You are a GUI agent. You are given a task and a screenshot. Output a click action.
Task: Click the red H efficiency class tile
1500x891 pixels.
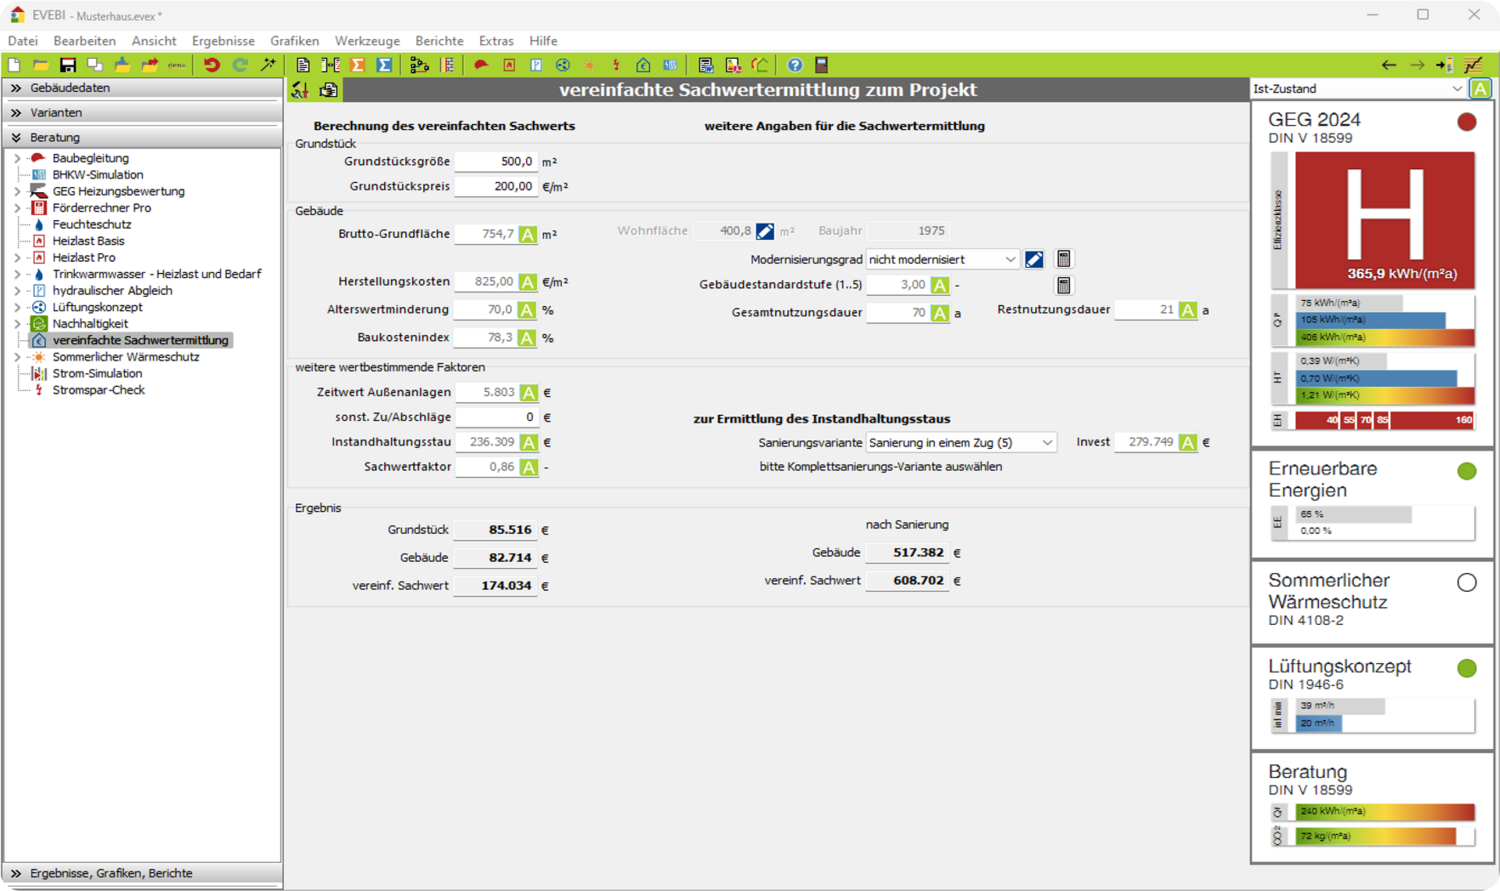point(1385,220)
